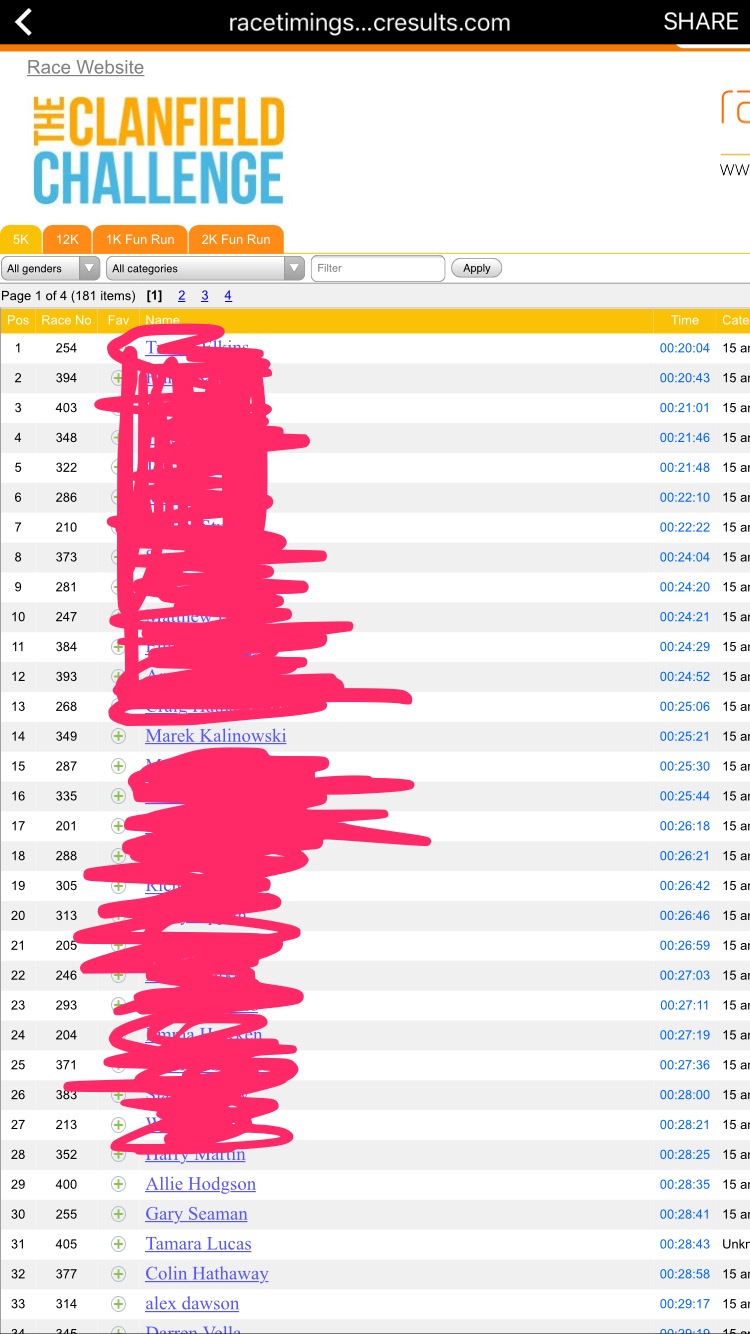The image size is (750, 1334).
Task: Tap the back arrow in the top bar
Action: 24,22
